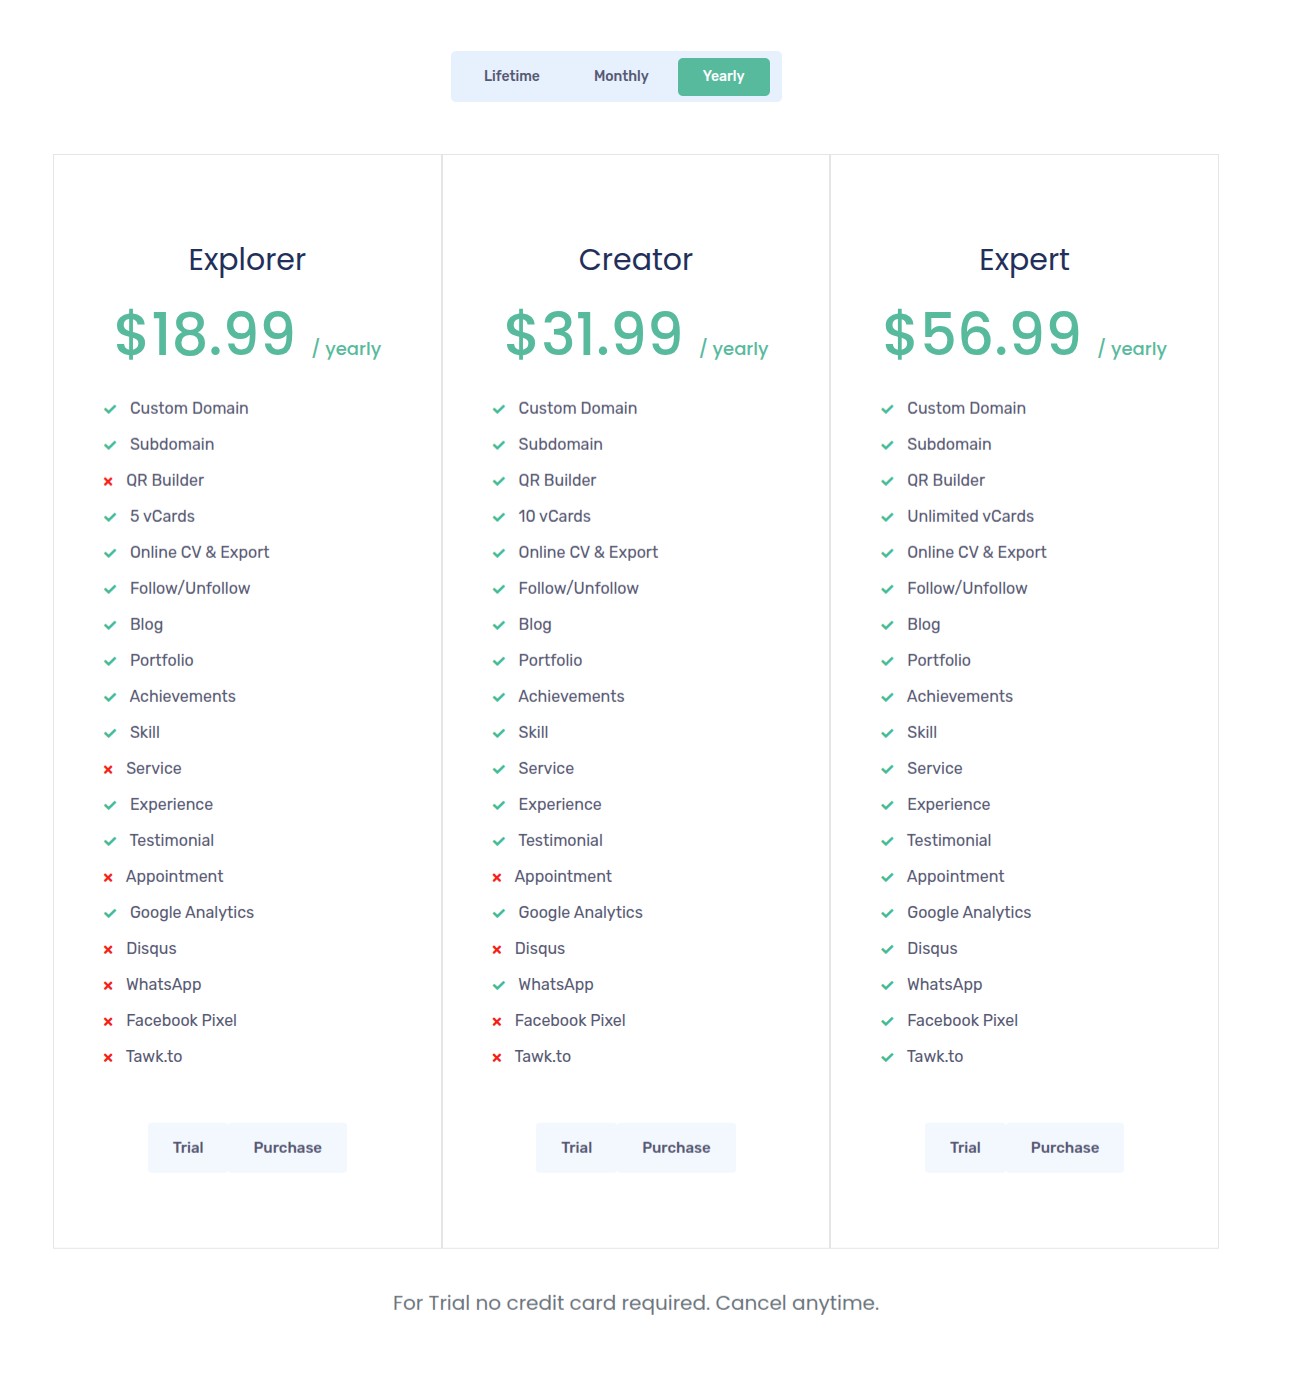Purchase the Creator plan
The height and width of the screenshot is (1377, 1297).
coord(676,1147)
